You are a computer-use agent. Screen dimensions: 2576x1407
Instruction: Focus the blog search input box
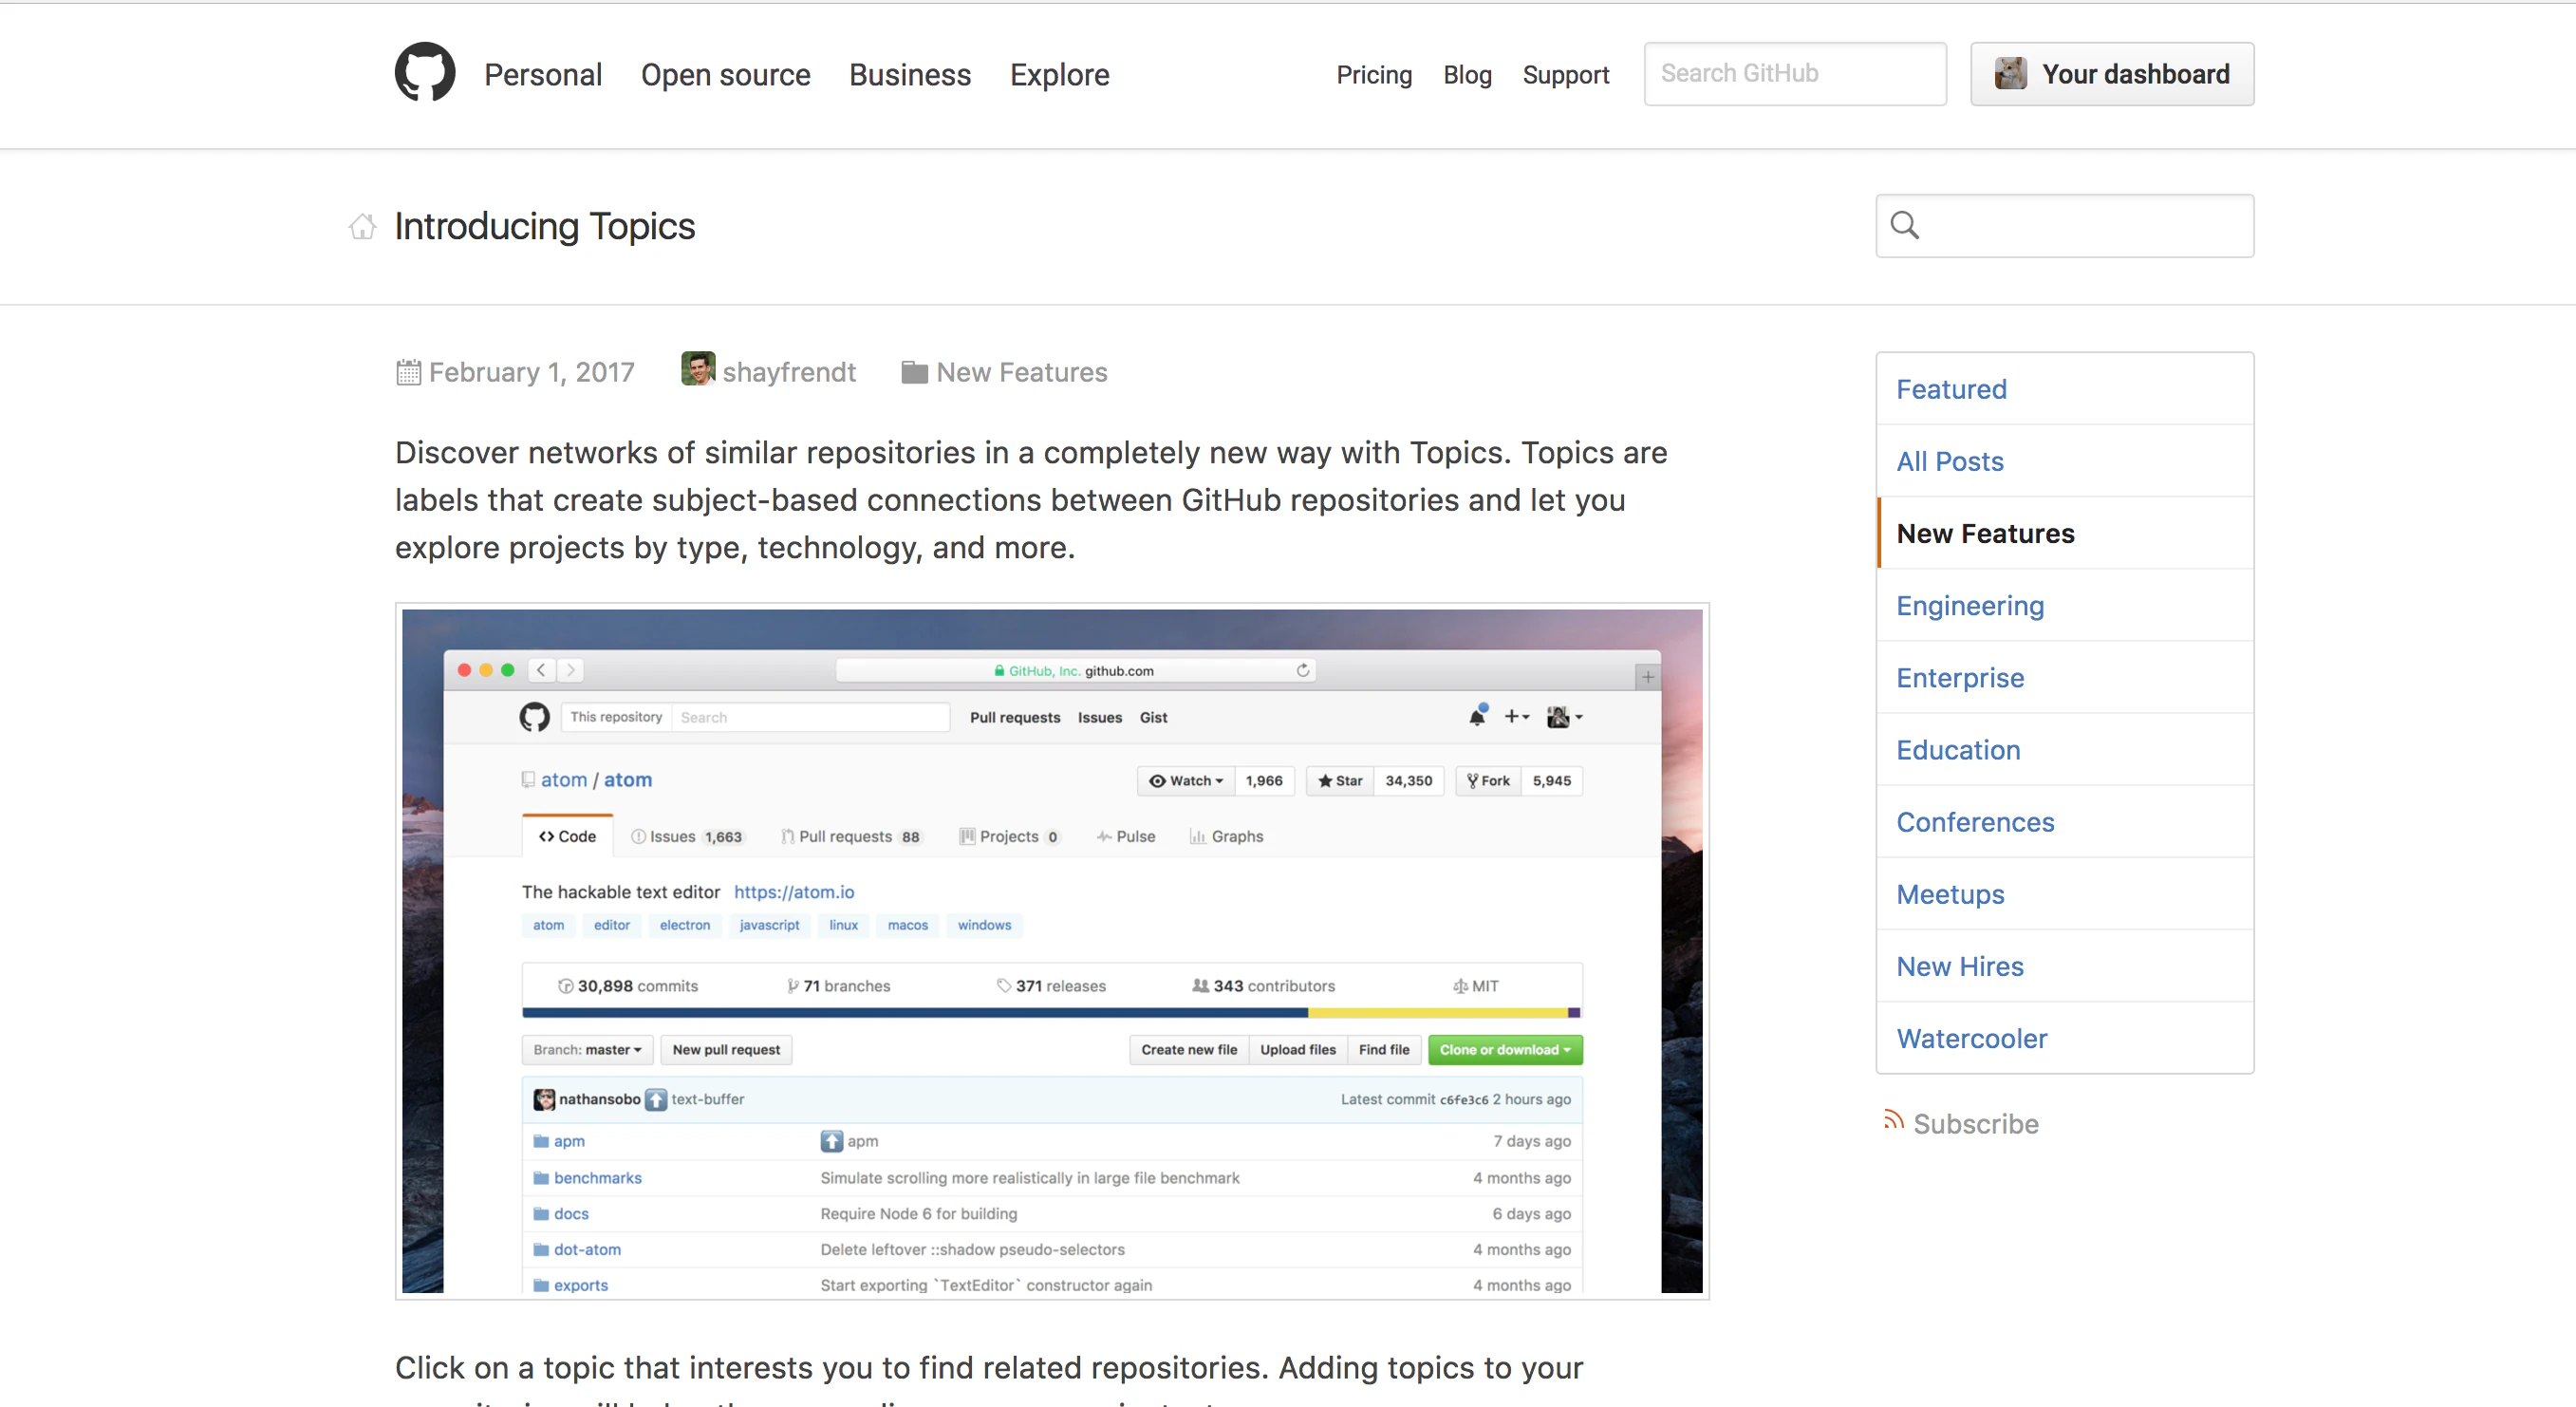pyautogui.click(x=2064, y=225)
